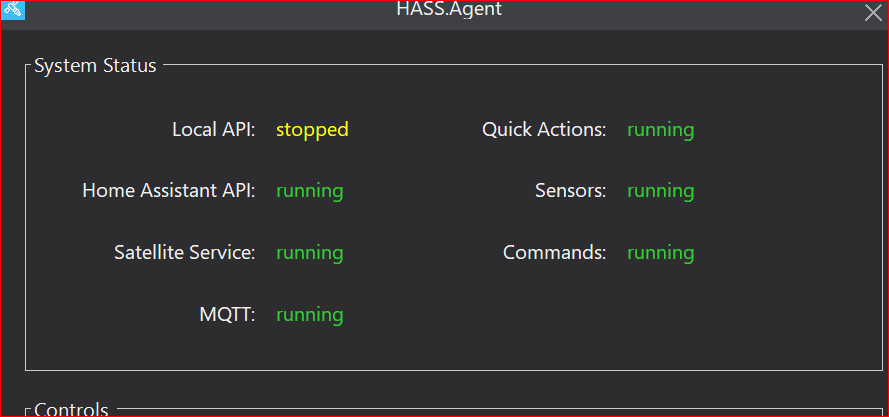The image size is (889, 417).
Task: Click the Sensors running status
Action: pos(660,191)
